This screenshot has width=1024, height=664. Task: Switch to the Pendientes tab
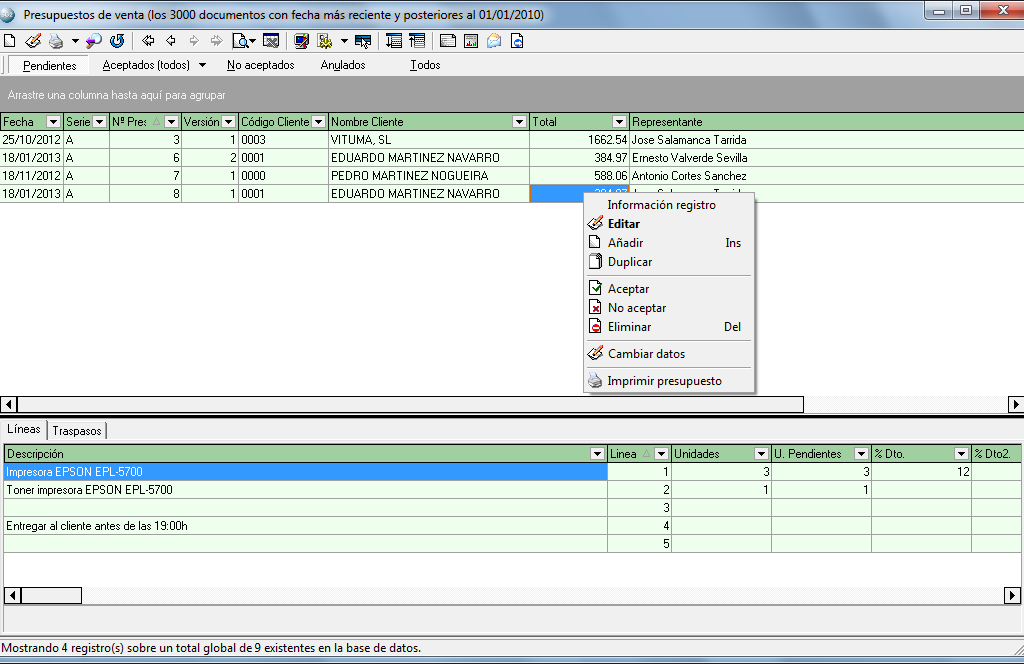(x=50, y=65)
